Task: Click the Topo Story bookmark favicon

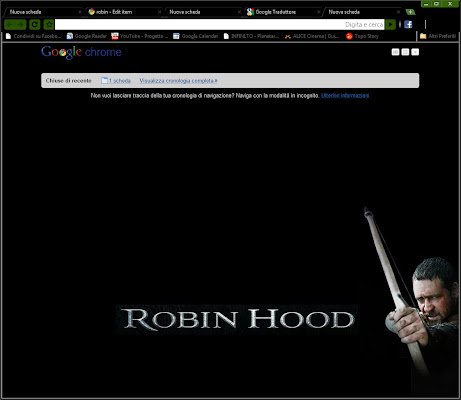Action: [x=349, y=36]
